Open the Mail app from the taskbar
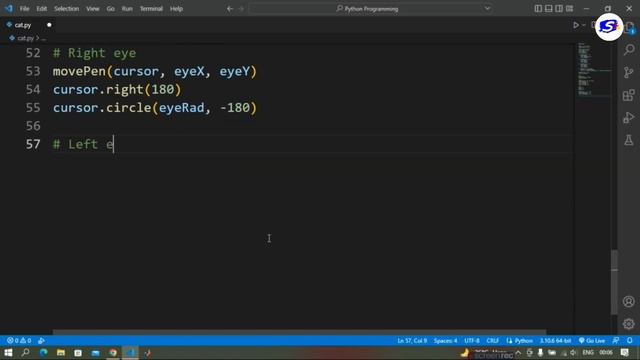Screen dimensions: 640x360 [96, 353]
